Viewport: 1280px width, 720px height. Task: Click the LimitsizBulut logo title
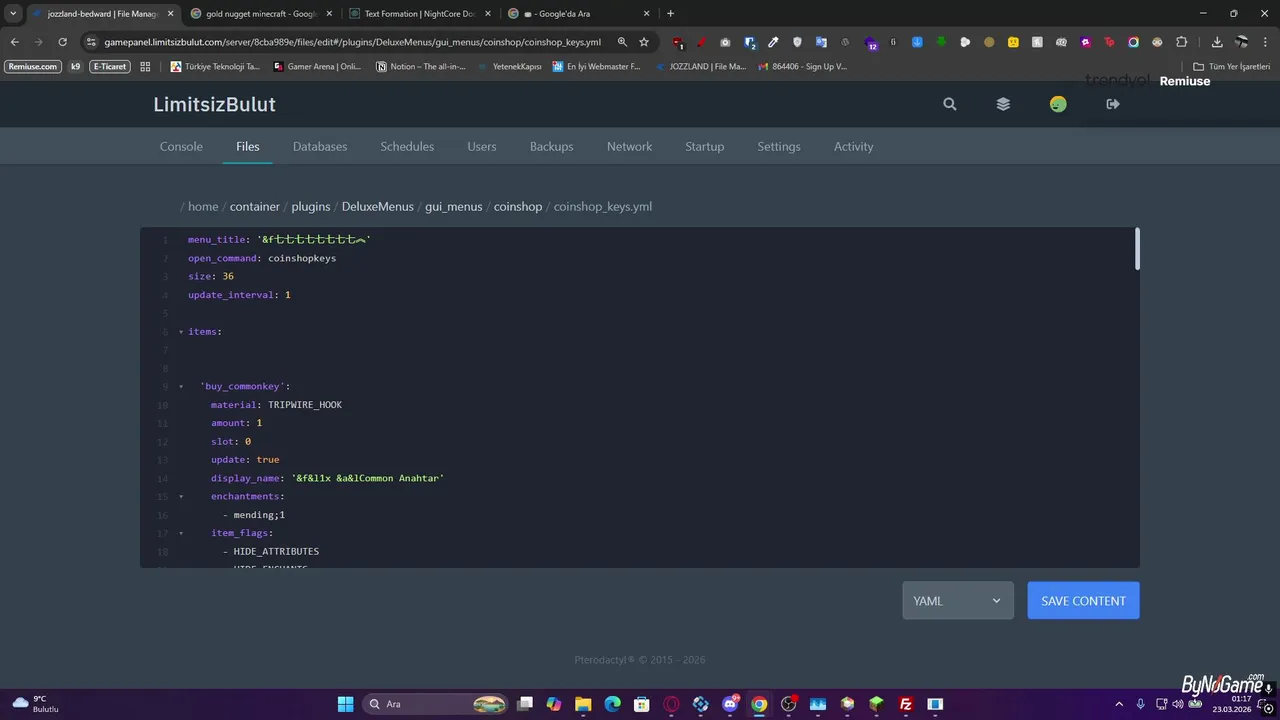point(214,104)
